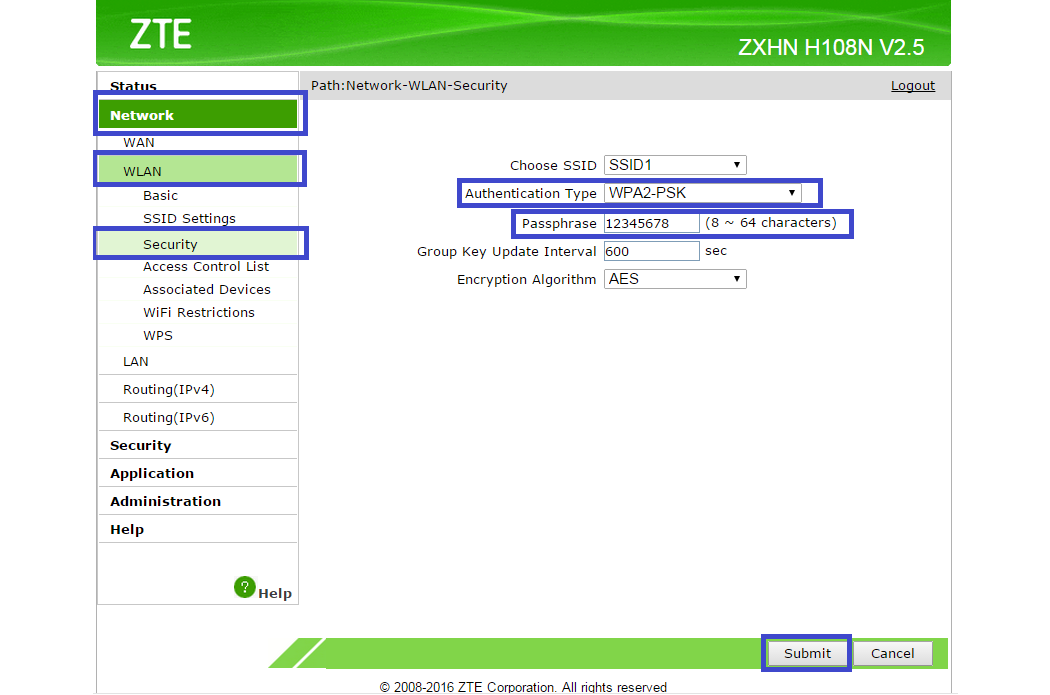Open Access Control List page
The image size is (1050, 695).
tap(206, 266)
